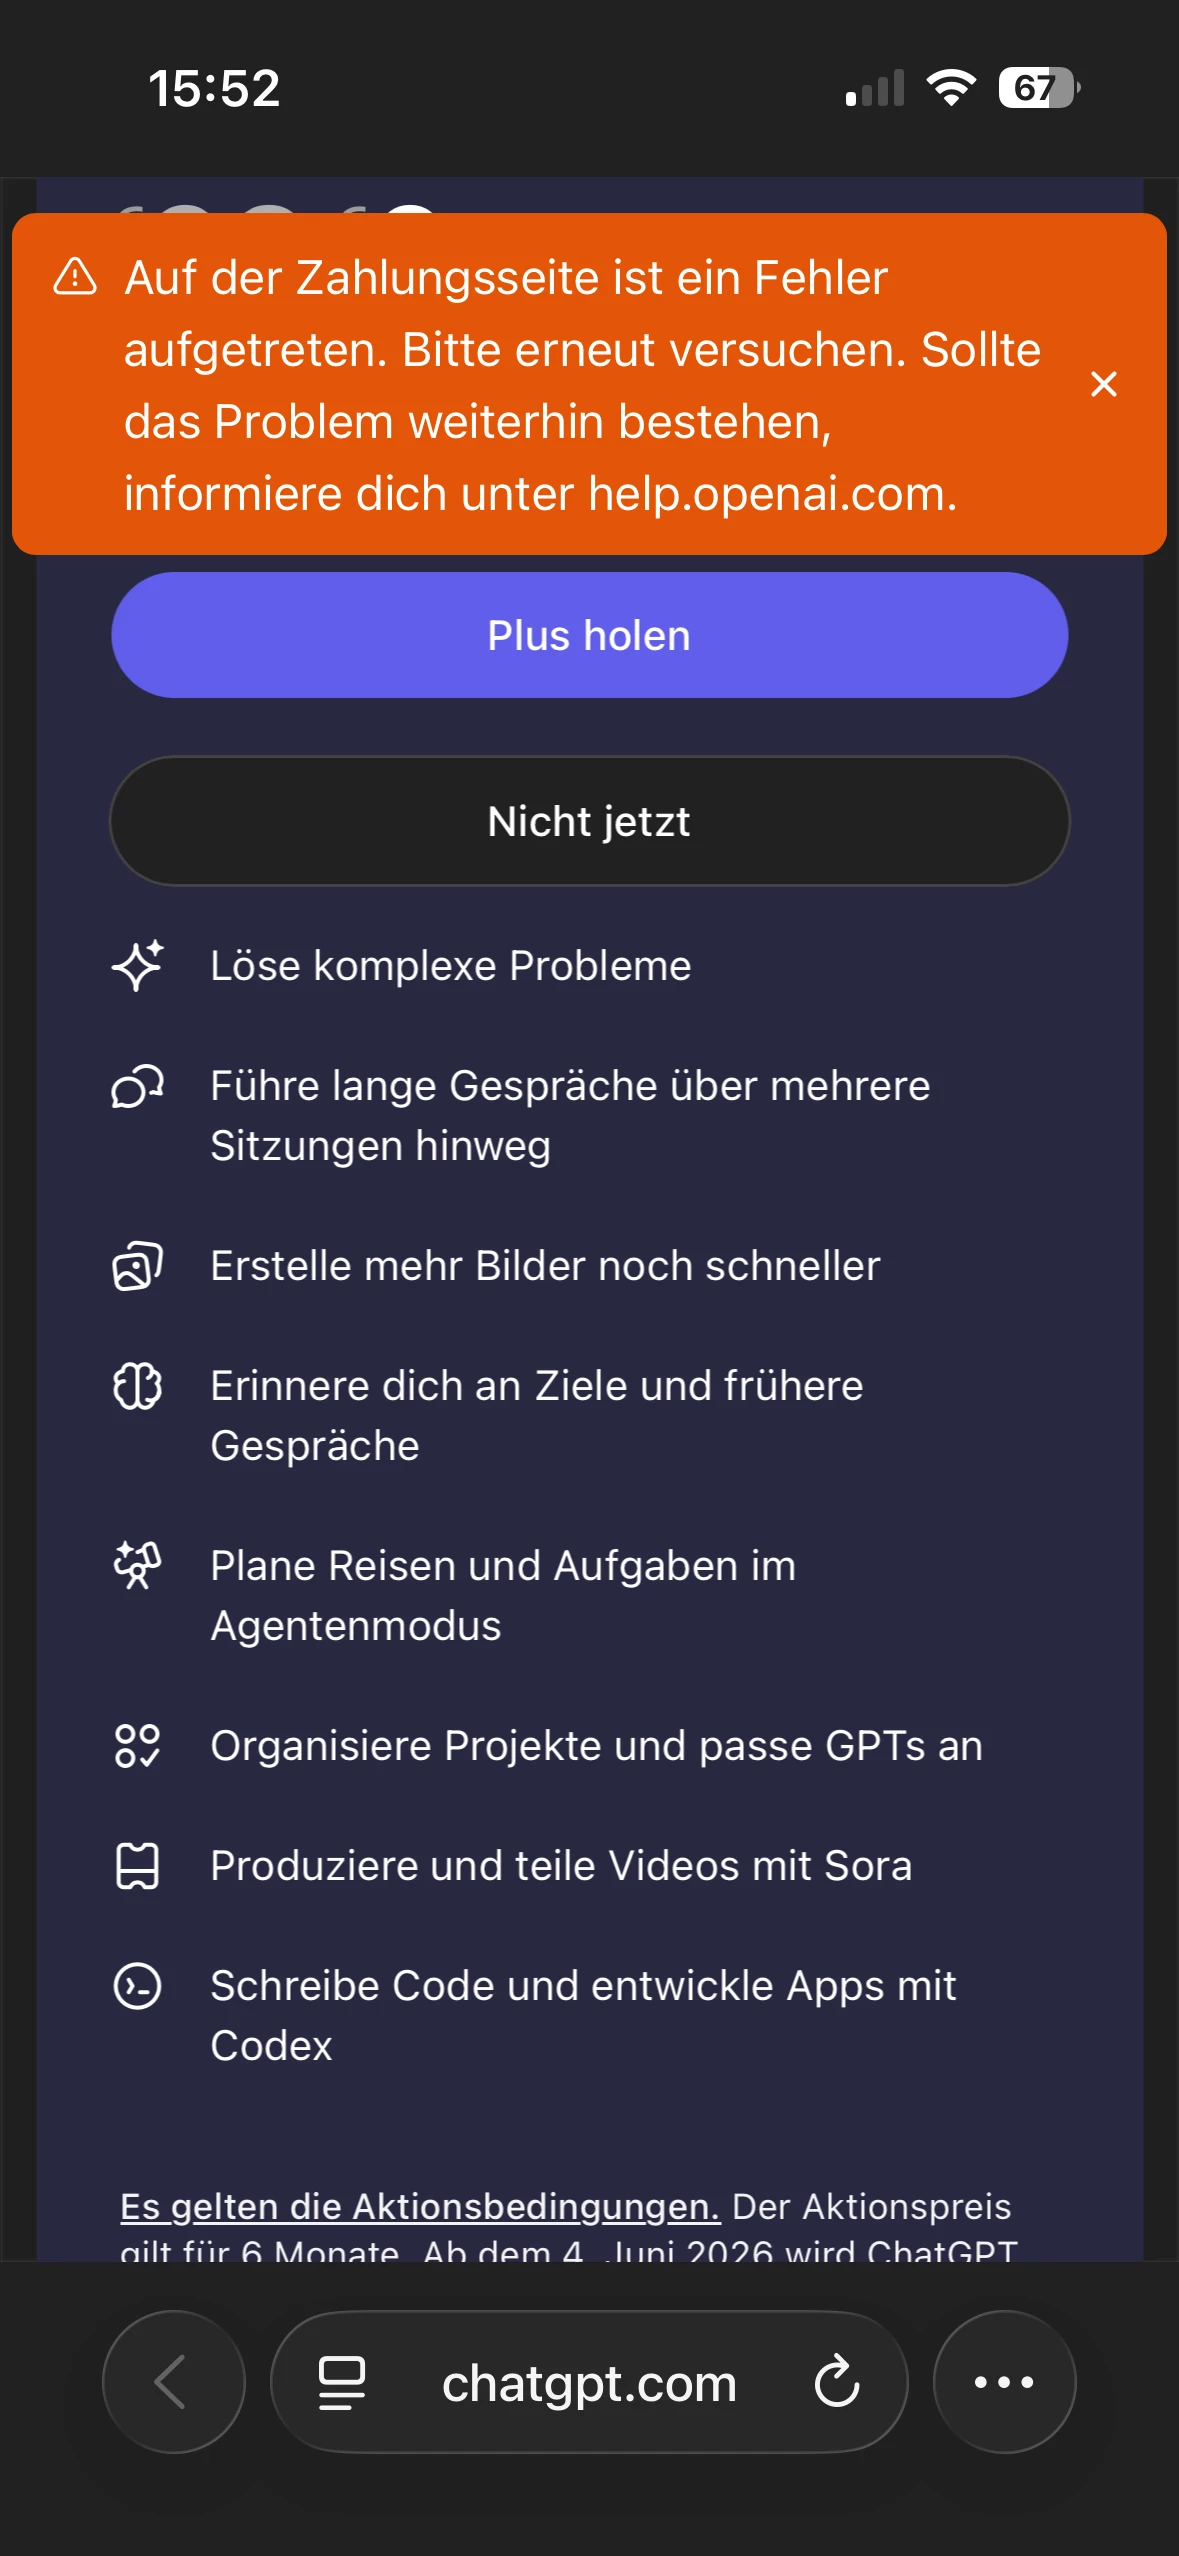1179x2556 pixels.
Task: Click the agent mode icon beside Plane Reisen
Action: click(137, 1565)
